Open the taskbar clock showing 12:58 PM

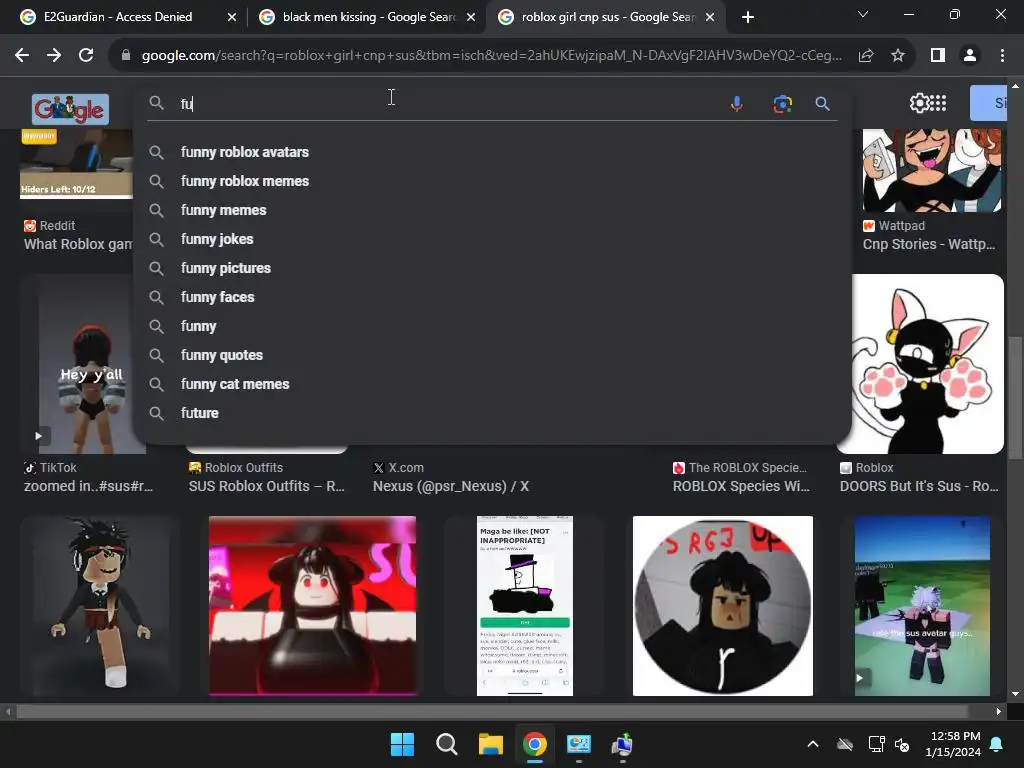[953, 744]
